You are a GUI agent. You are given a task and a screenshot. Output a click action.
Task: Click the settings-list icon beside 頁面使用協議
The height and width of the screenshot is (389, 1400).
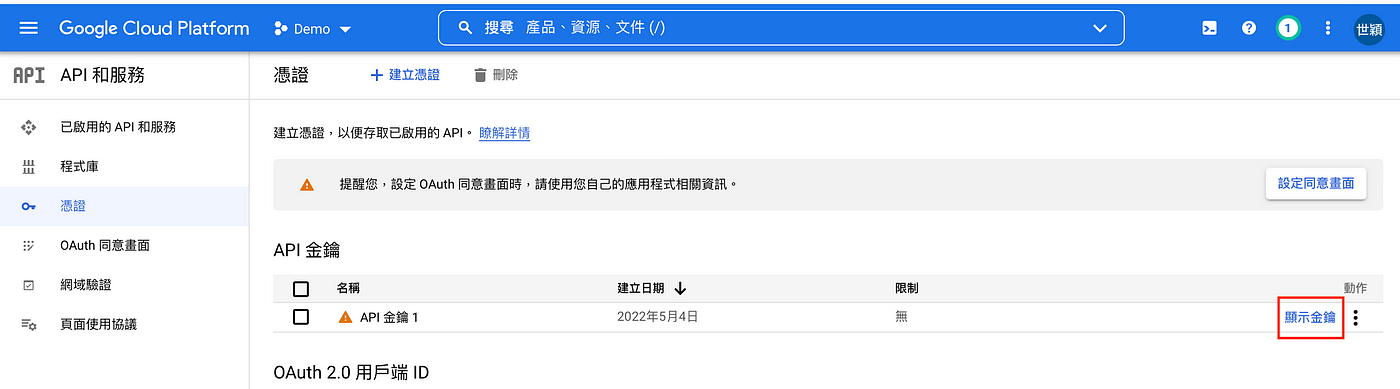click(29, 324)
